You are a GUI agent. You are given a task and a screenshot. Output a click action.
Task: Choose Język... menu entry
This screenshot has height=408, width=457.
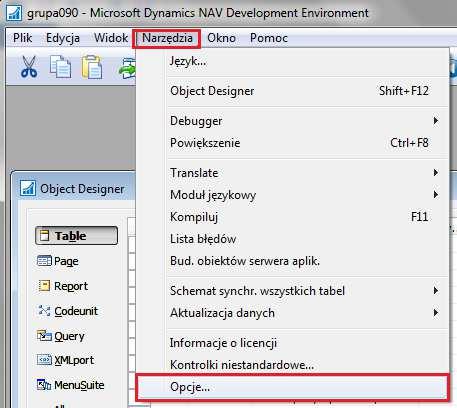point(292,61)
